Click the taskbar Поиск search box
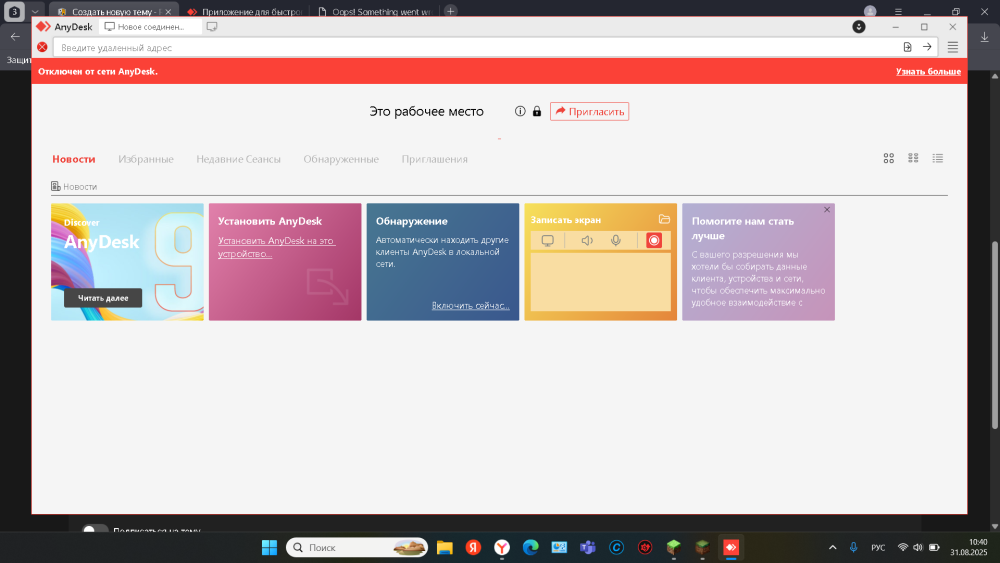This screenshot has width=1000, height=563. coord(357,547)
